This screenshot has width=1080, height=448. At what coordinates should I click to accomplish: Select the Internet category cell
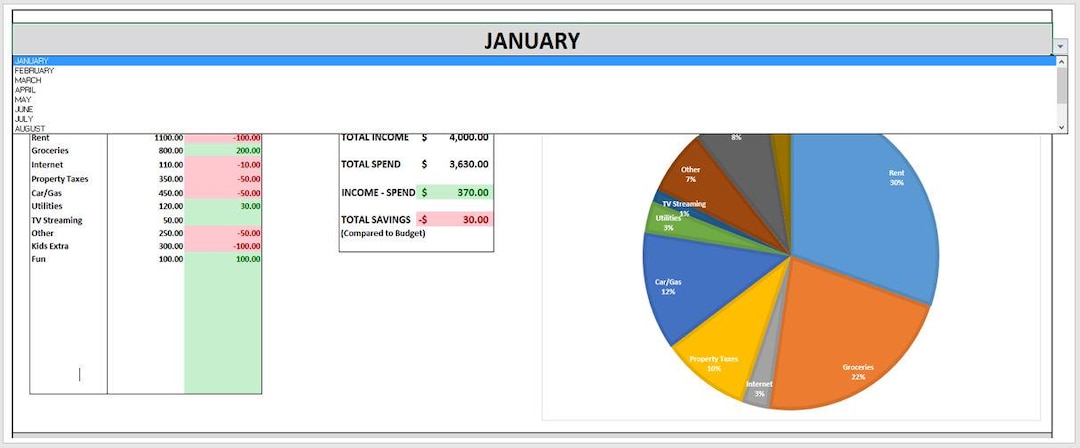click(68, 165)
